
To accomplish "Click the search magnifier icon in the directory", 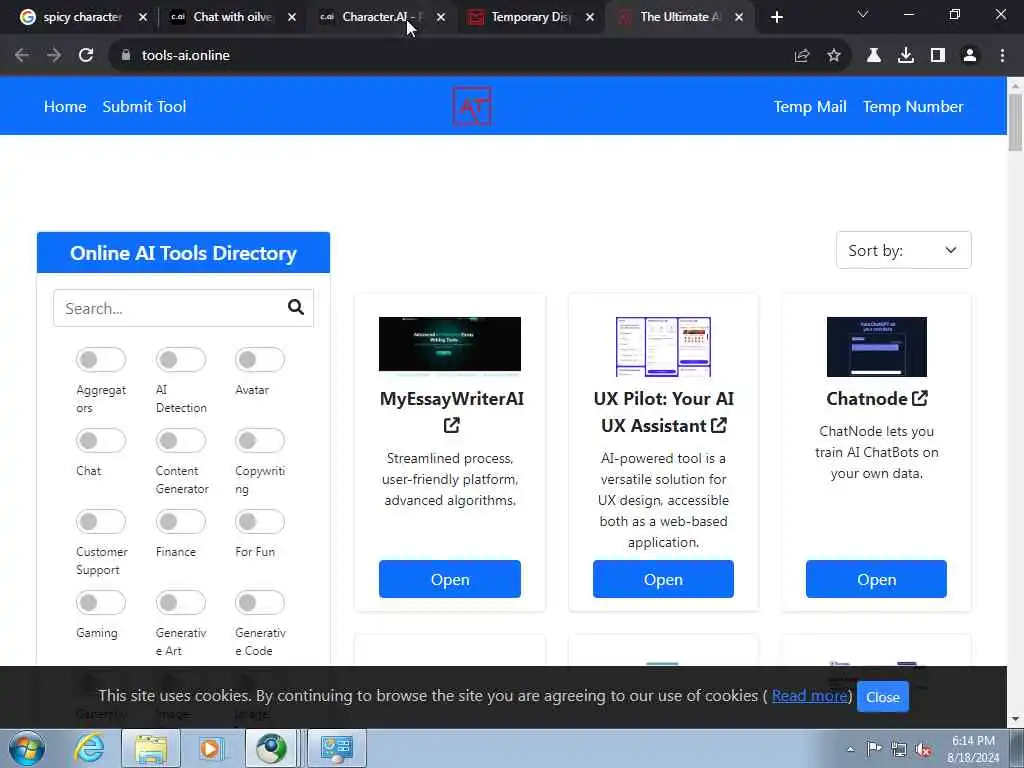I will pyautogui.click(x=296, y=308).
